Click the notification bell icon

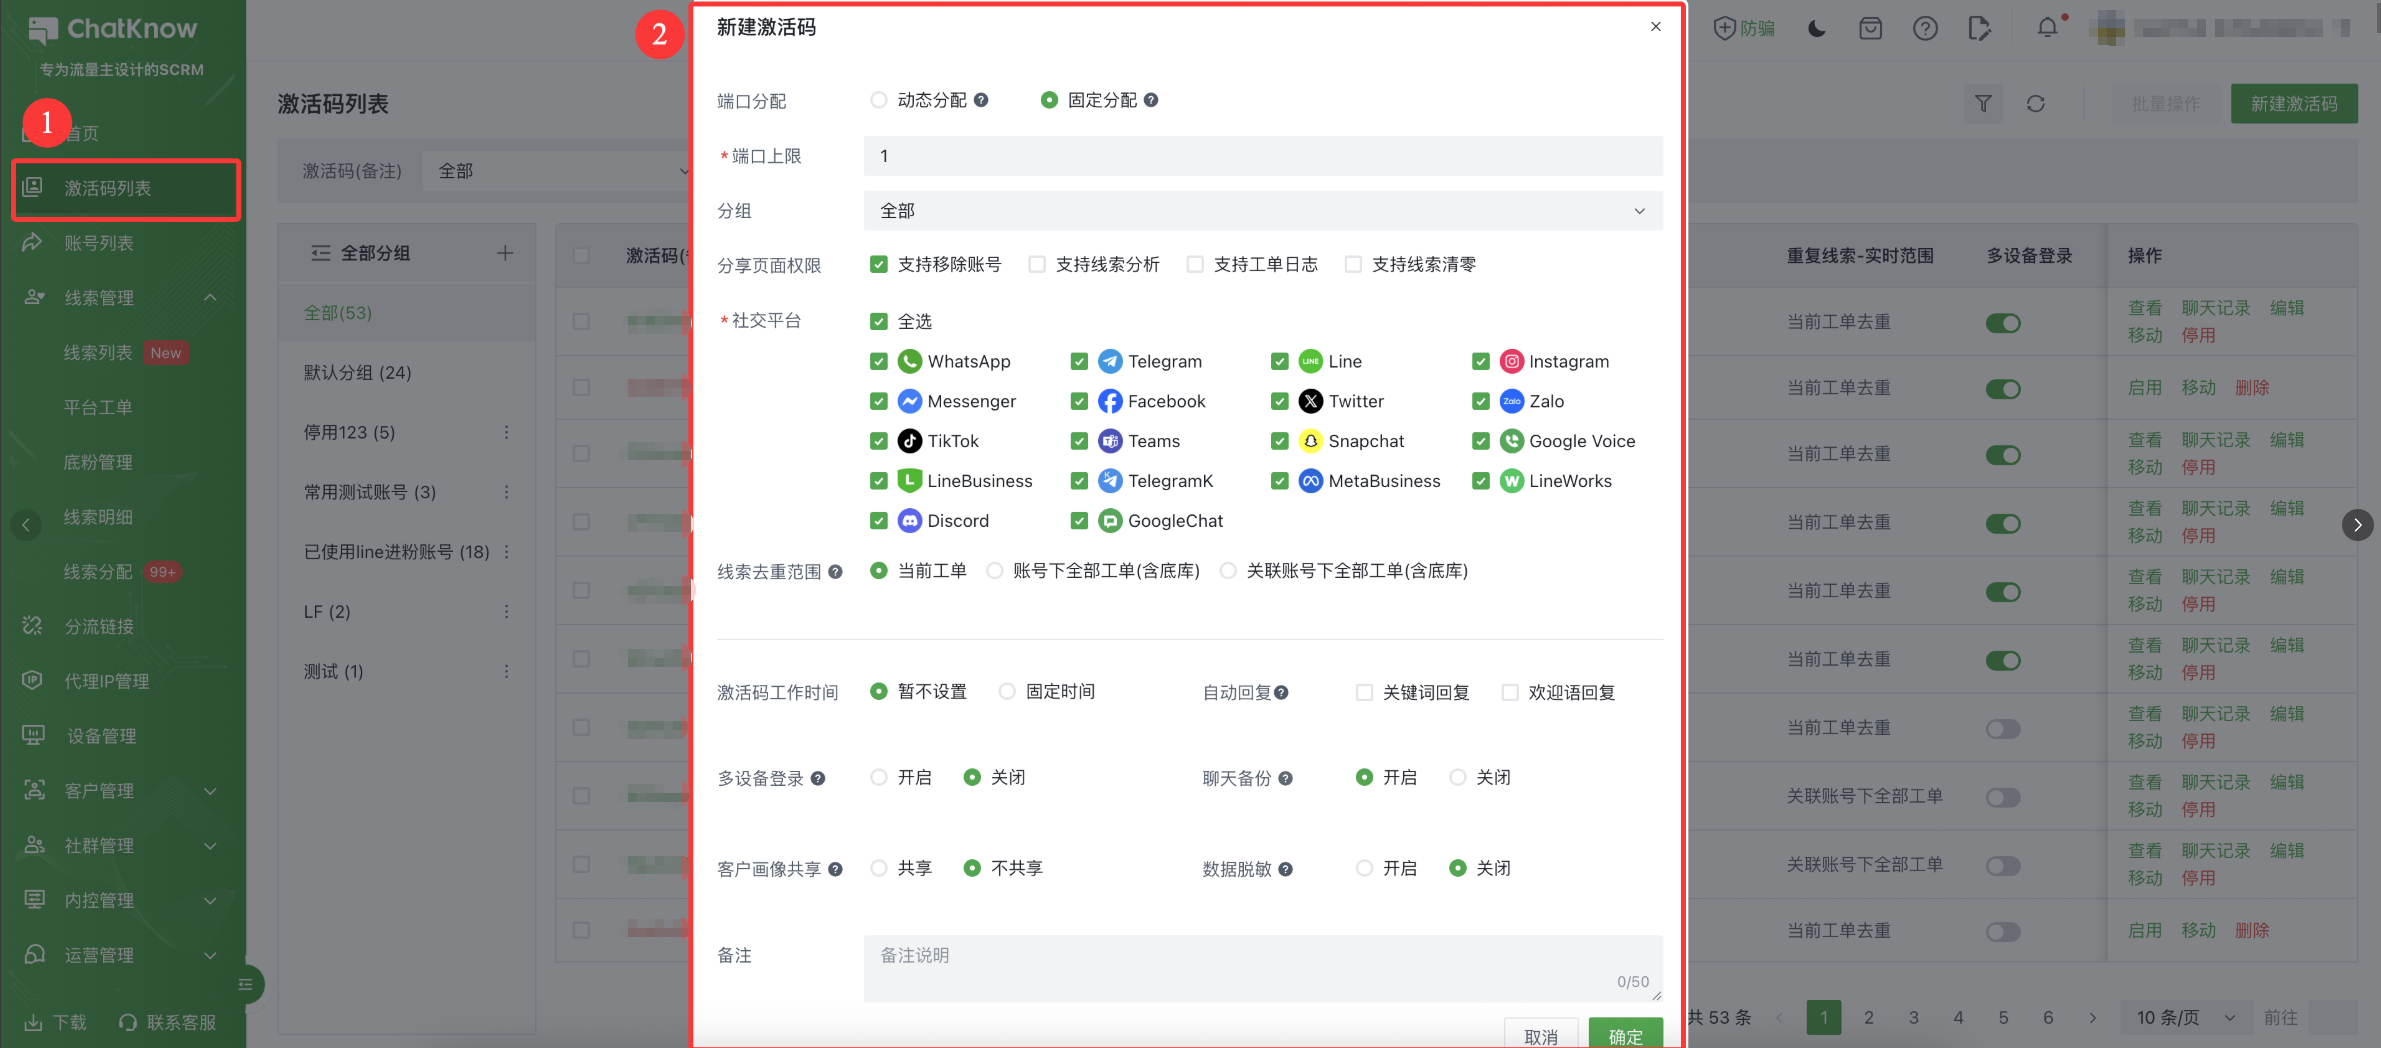point(2047,28)
